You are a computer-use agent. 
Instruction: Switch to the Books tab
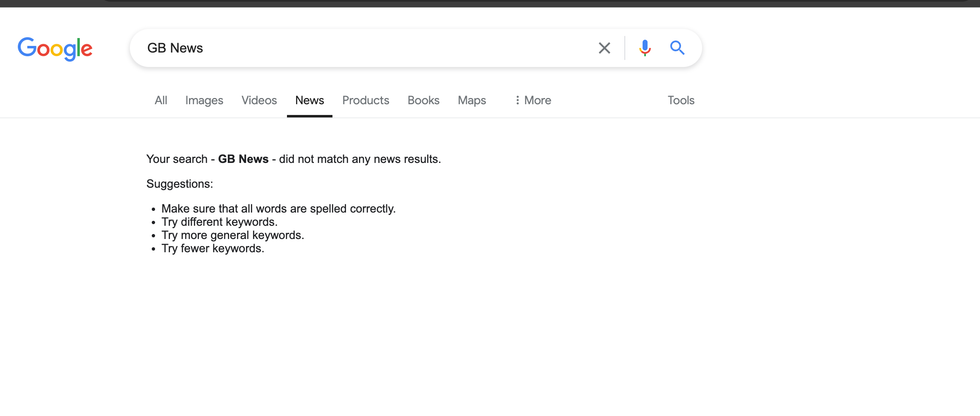click(x=424, y=101)
